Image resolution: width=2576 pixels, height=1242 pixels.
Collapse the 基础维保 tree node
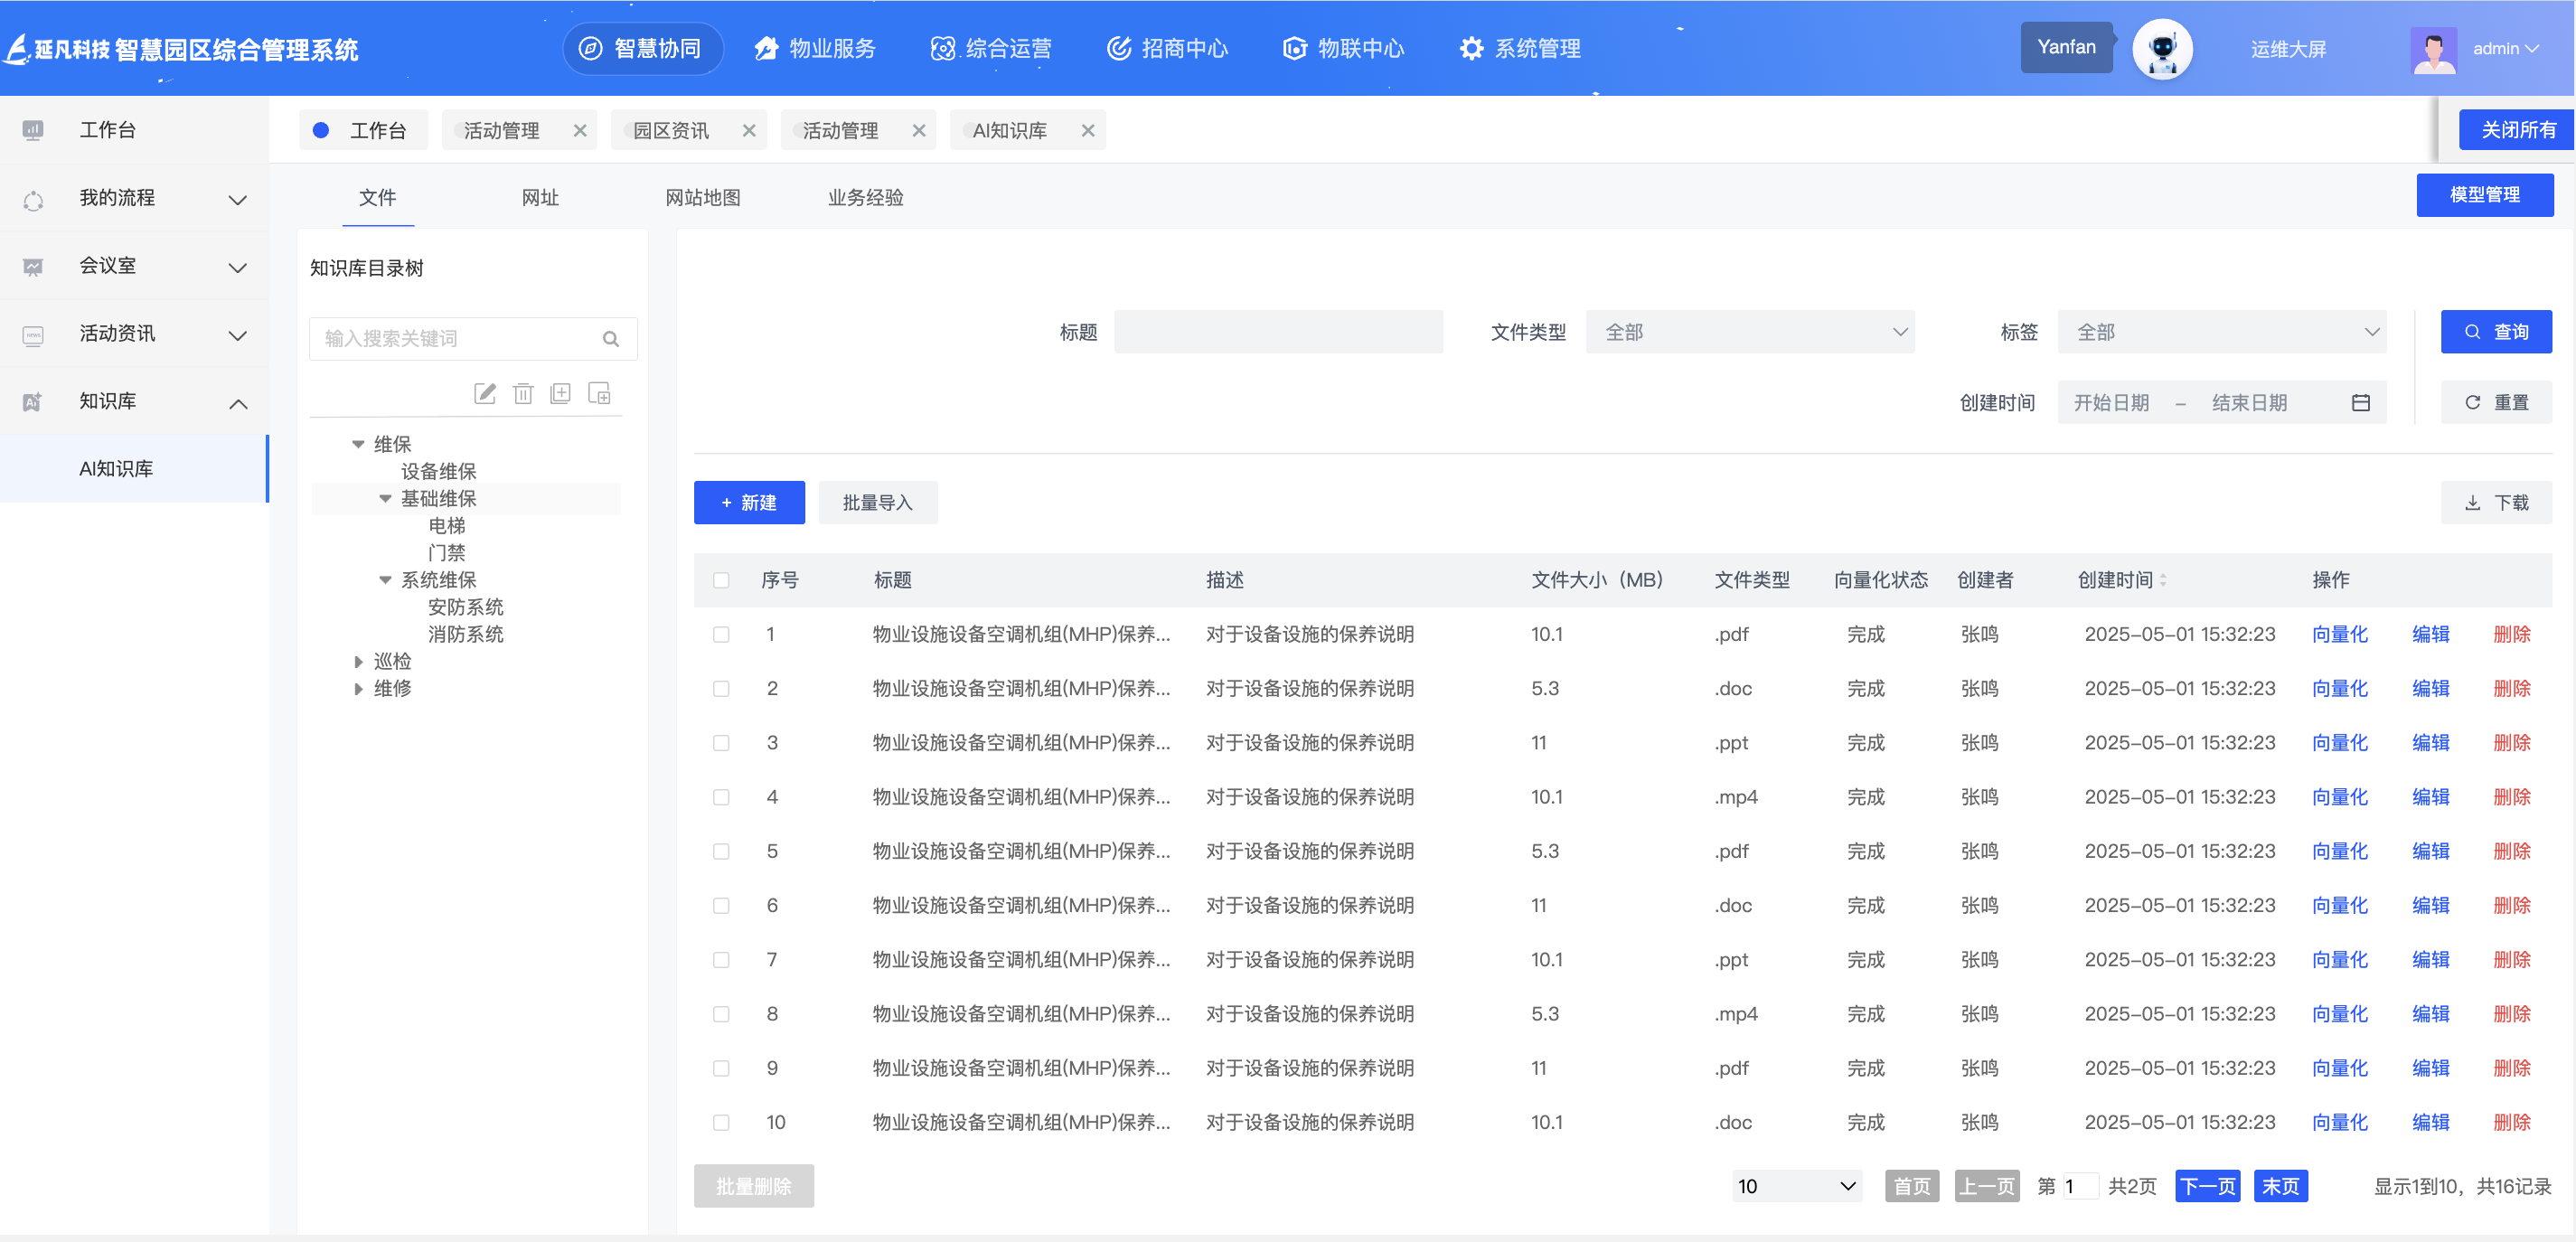[x=385, y=499]
